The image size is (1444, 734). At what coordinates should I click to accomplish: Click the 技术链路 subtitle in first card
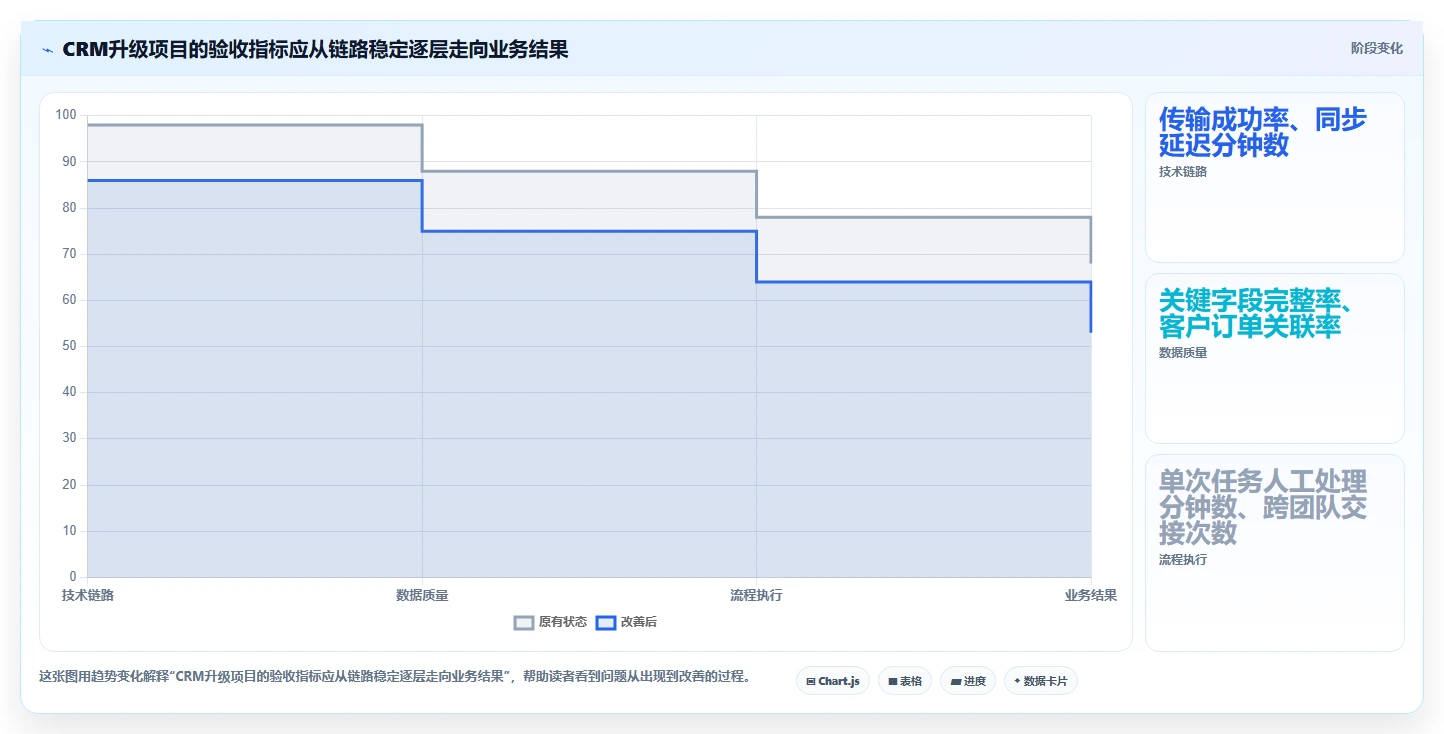point(1183,172)
